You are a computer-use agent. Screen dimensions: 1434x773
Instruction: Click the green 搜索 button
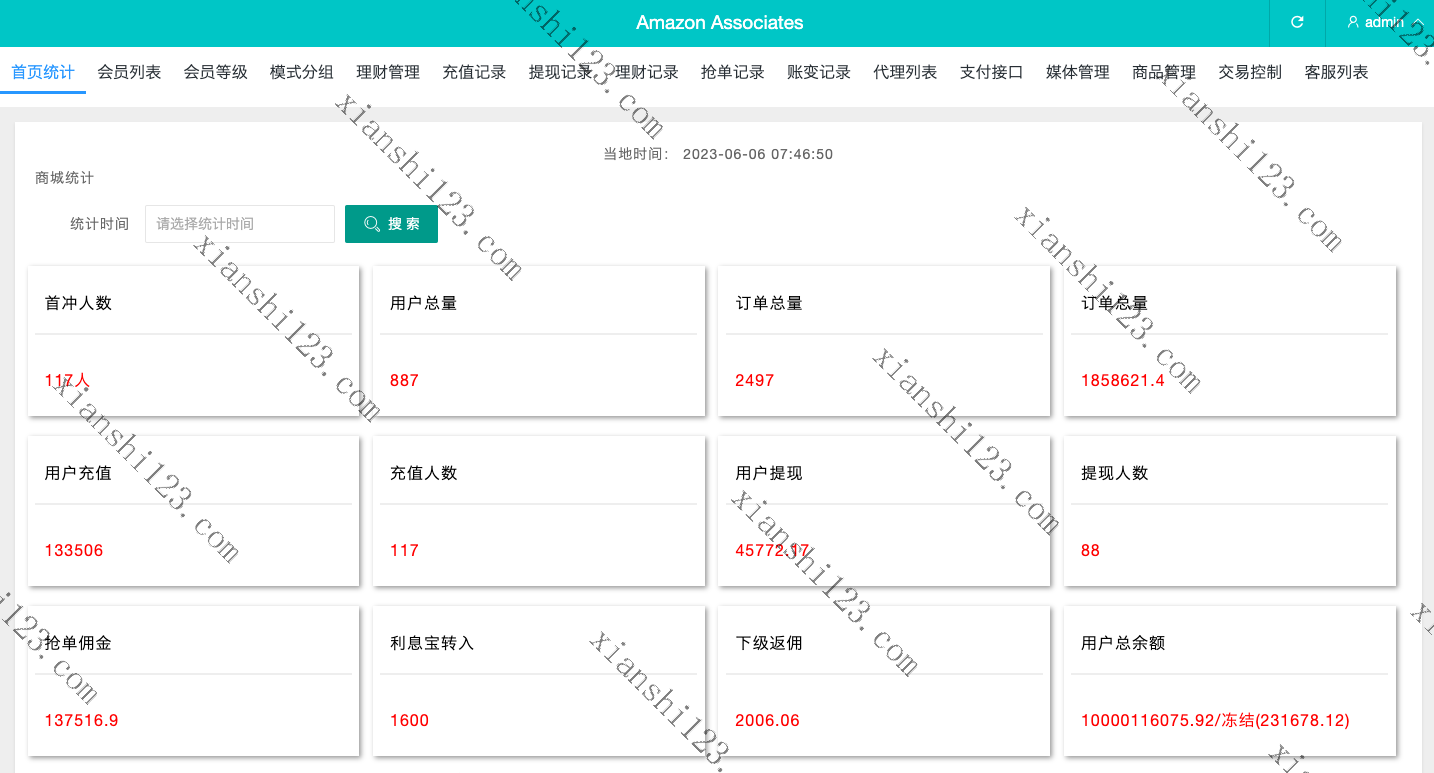[x=391, y=224]
